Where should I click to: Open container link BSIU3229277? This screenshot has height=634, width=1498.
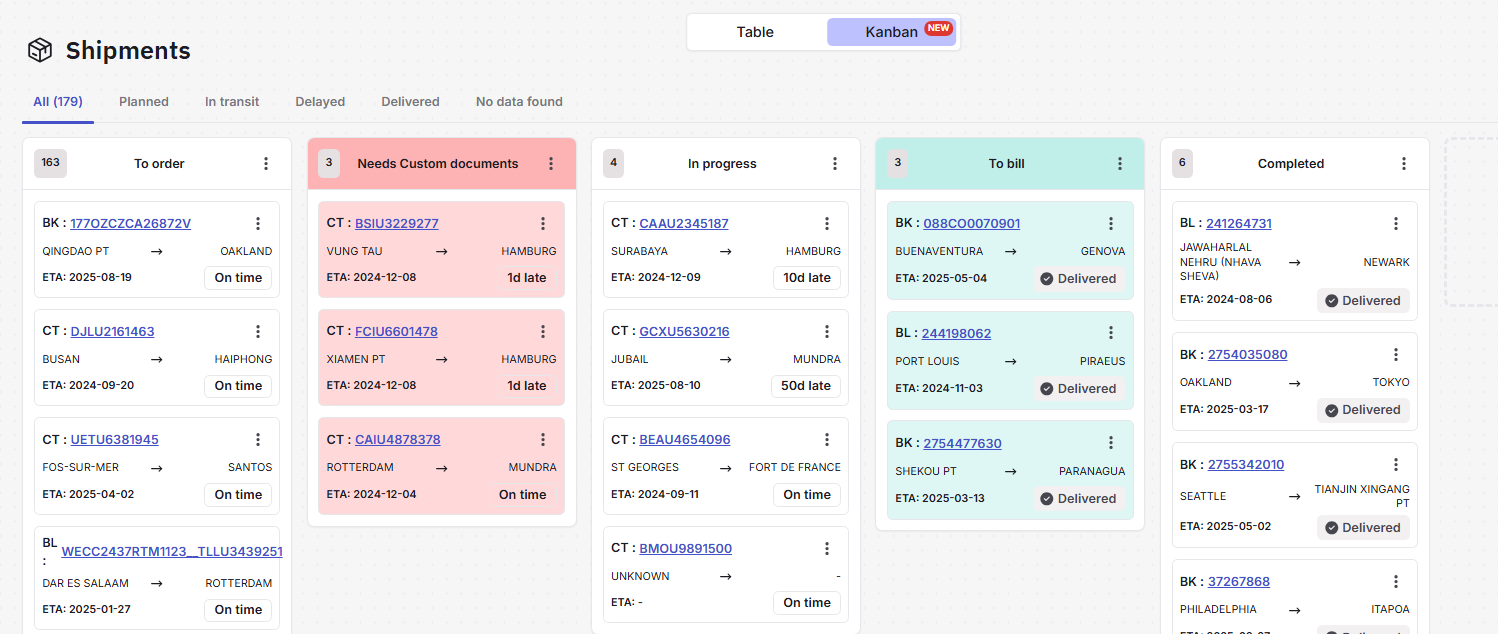click(397, 223)
